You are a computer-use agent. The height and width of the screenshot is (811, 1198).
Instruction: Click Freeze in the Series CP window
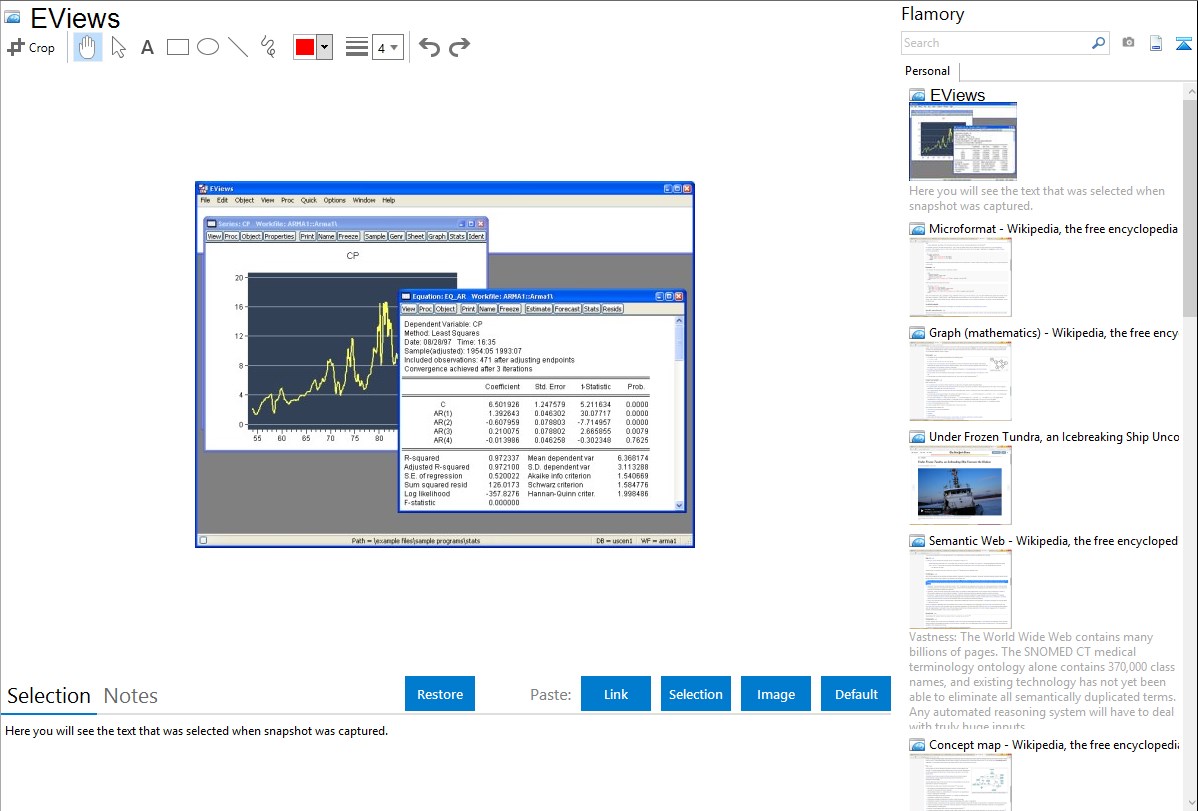pos(348,236)
